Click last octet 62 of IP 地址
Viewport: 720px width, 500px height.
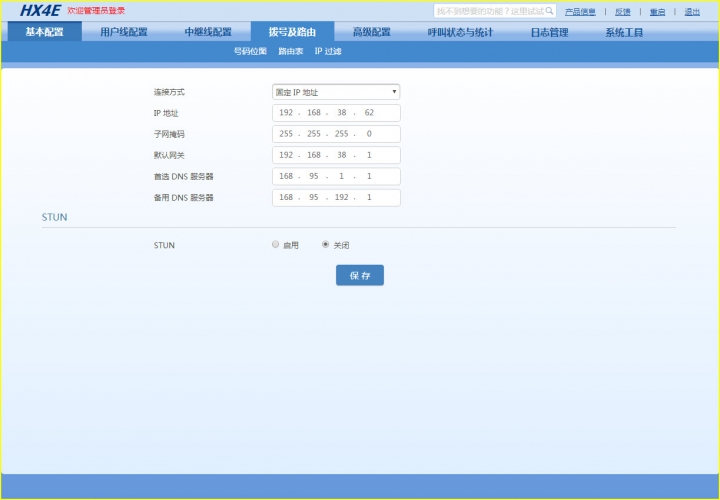tap(369, 113)
